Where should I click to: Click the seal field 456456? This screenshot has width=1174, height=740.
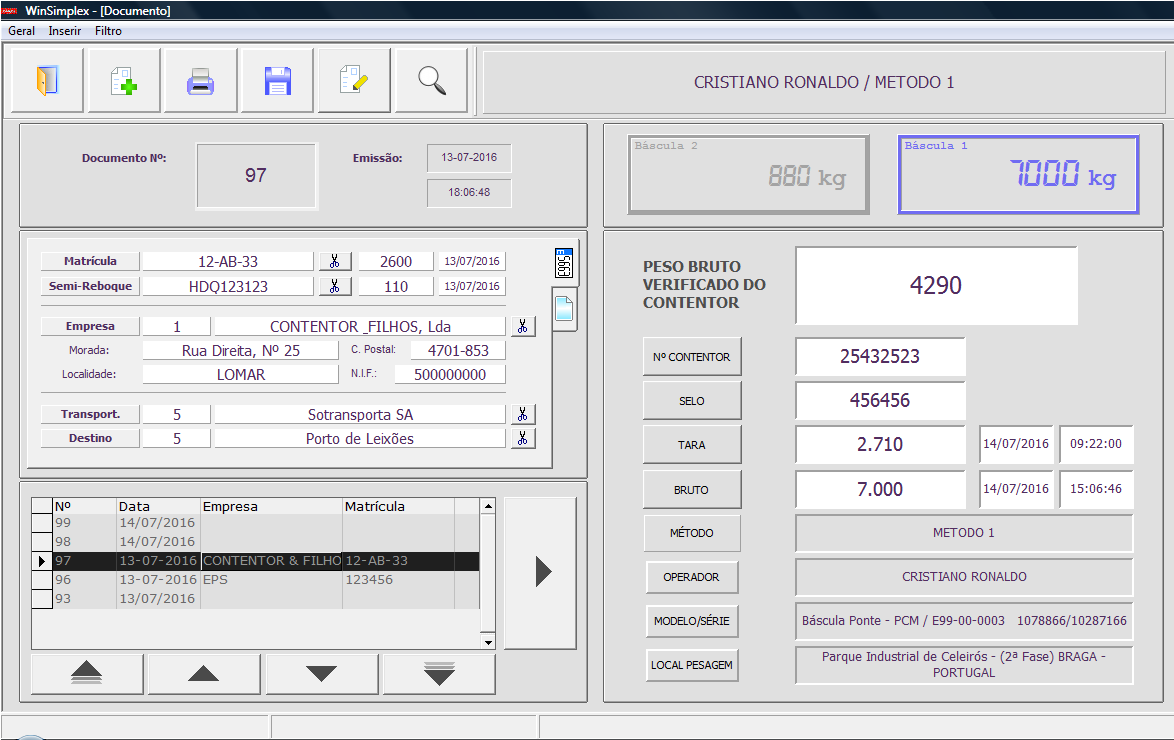(880, 401)
